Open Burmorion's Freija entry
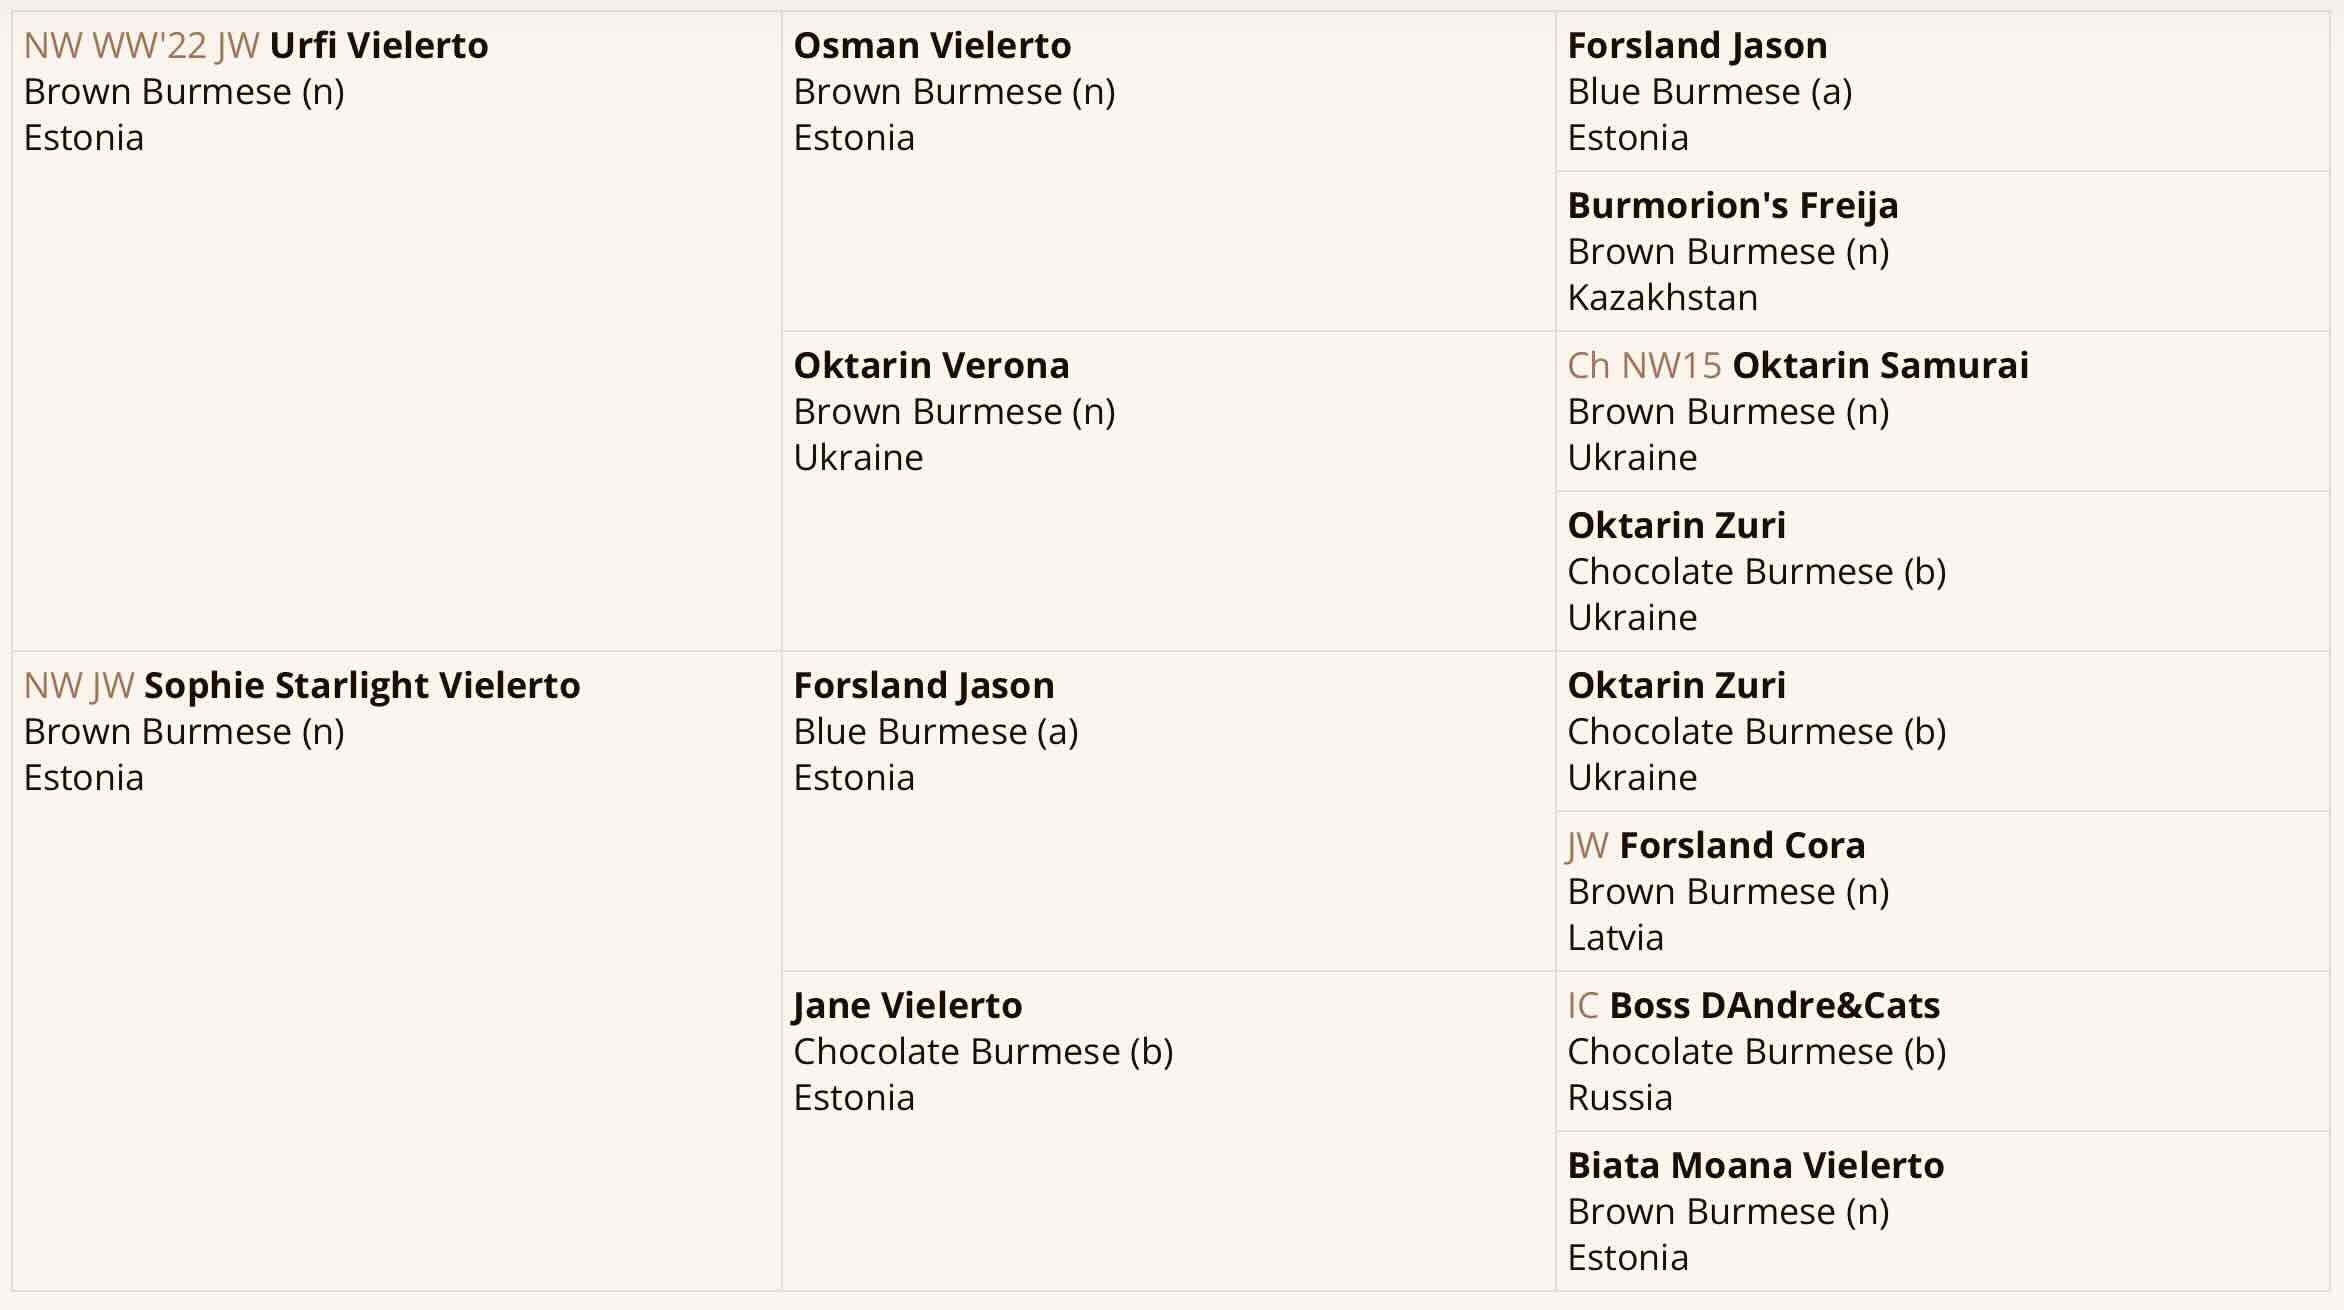Screen dimensions: 2344x1310 click(x=1733, y=206)
